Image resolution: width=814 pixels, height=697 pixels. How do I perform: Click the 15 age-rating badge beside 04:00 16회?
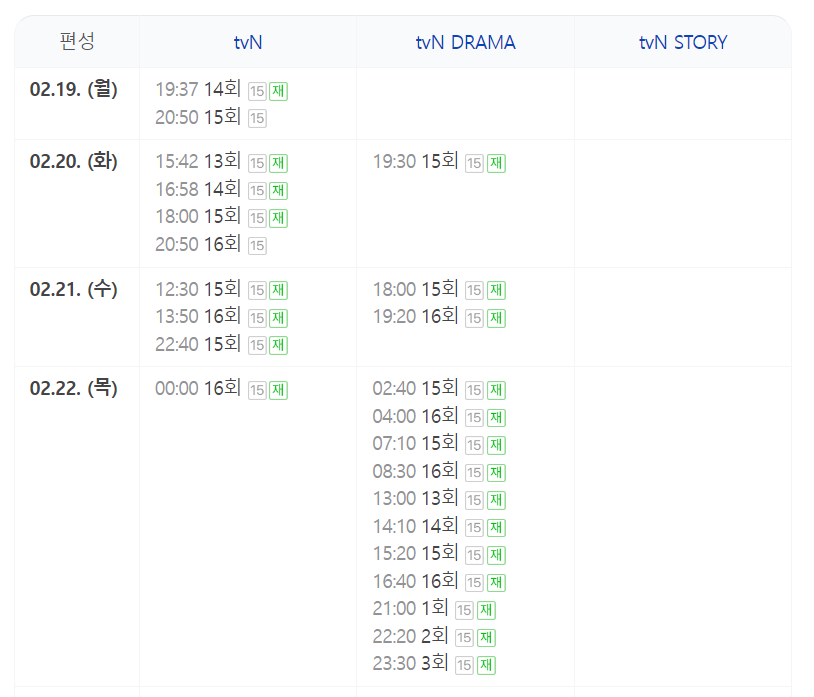474,418
